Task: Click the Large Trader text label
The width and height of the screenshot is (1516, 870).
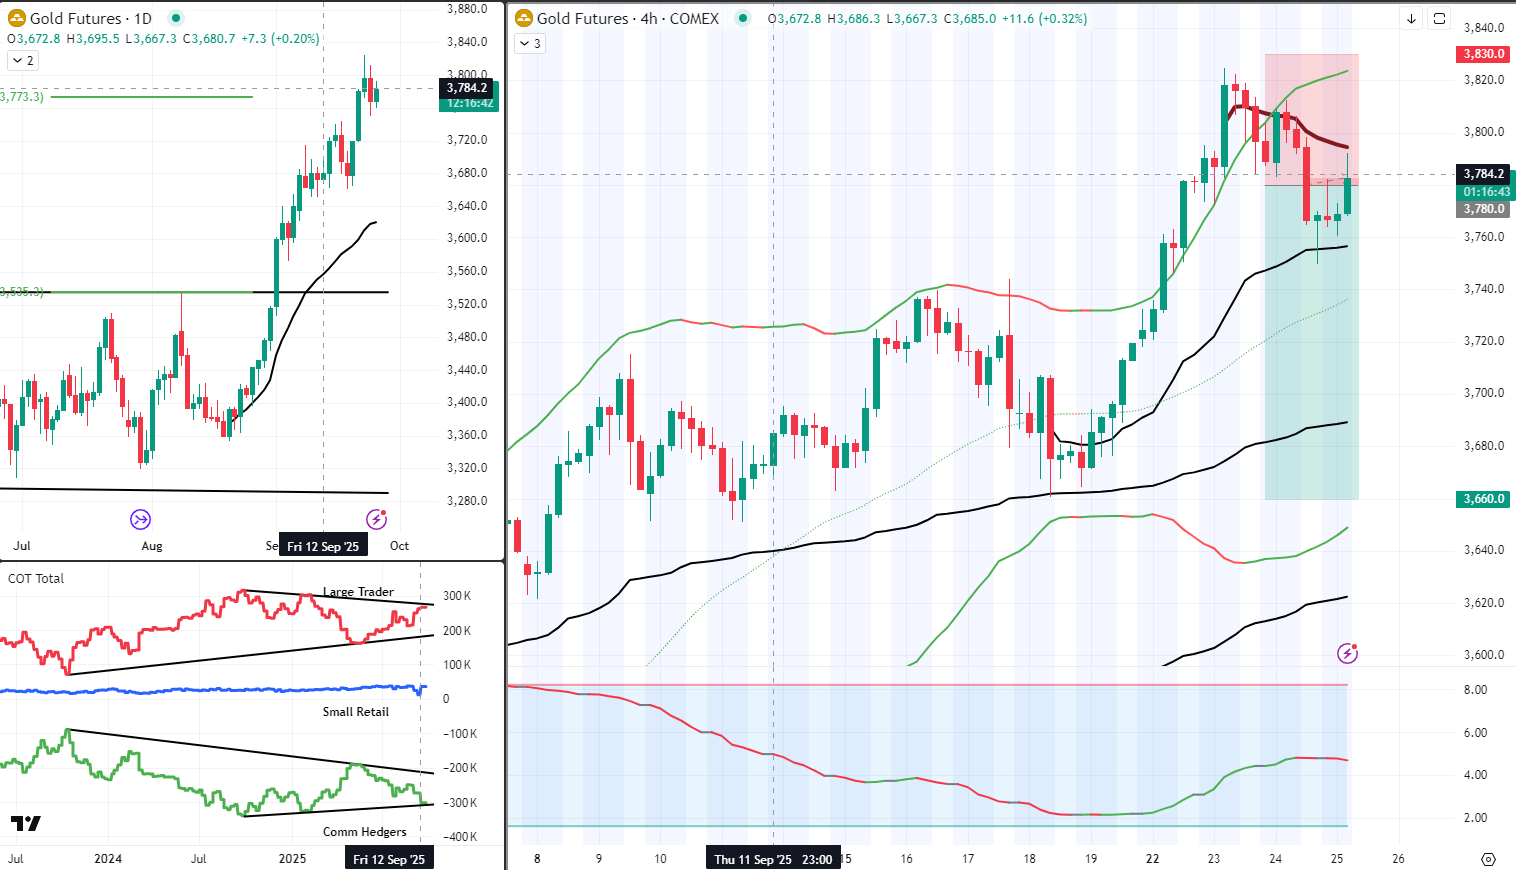Action: pyautogui.click(x=358, y=592)
